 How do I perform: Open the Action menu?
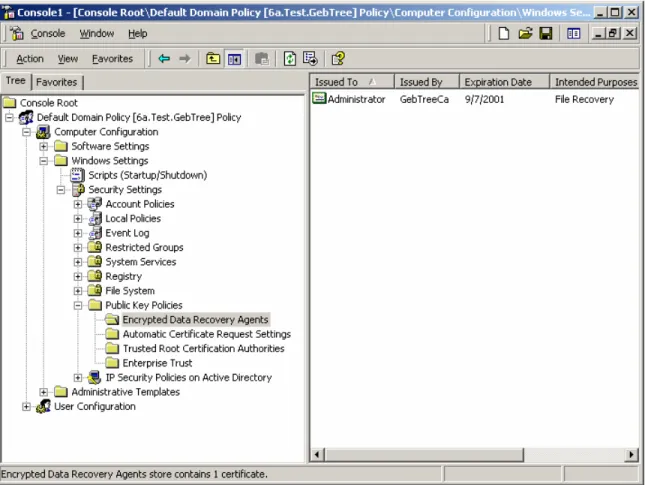click(30, 59)
